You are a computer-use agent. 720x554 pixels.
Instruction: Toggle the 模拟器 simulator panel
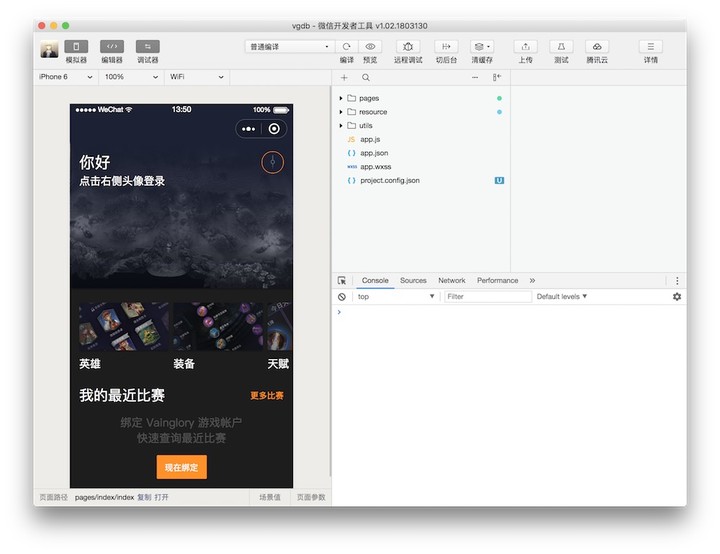(76, 46)
